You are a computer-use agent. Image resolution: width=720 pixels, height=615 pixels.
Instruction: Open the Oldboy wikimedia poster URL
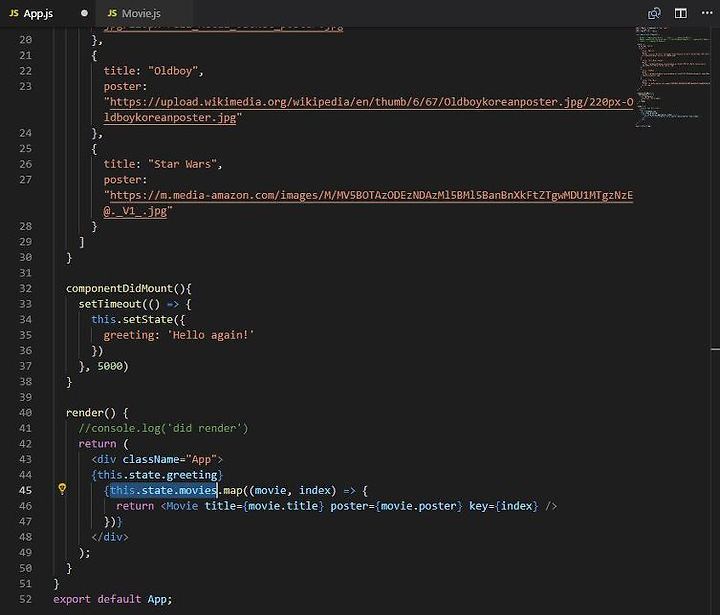[368, 109]
